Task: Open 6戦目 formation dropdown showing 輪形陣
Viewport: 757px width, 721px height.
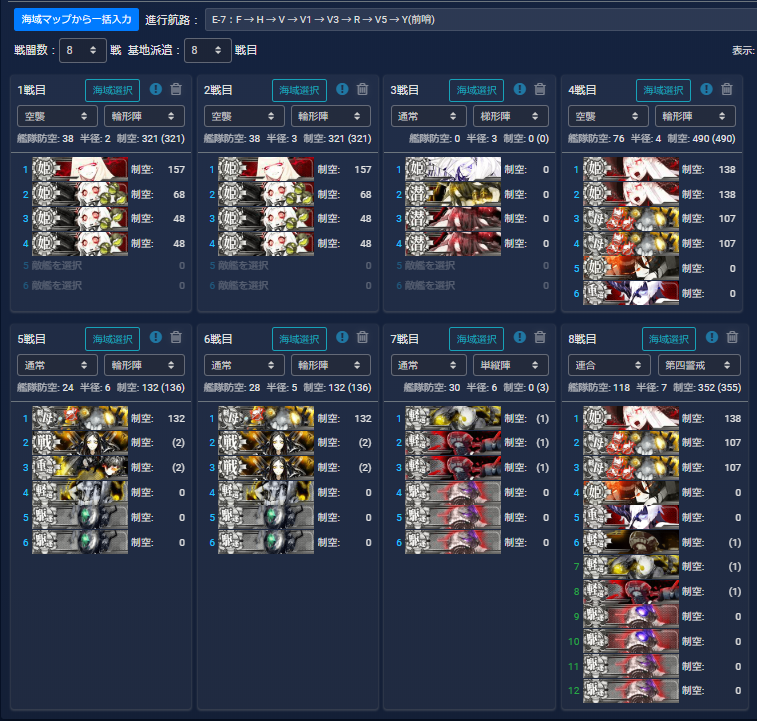Action: point(331,365)
